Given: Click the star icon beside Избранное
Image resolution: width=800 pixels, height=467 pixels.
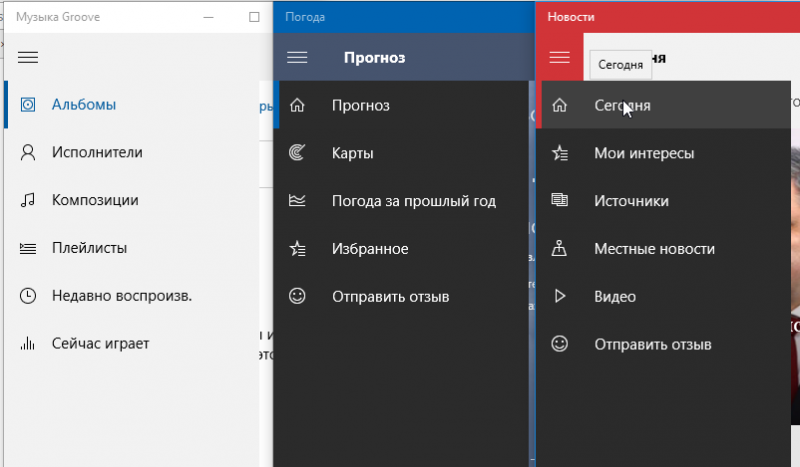Looking at the screenshot, I should click(297, 249).
